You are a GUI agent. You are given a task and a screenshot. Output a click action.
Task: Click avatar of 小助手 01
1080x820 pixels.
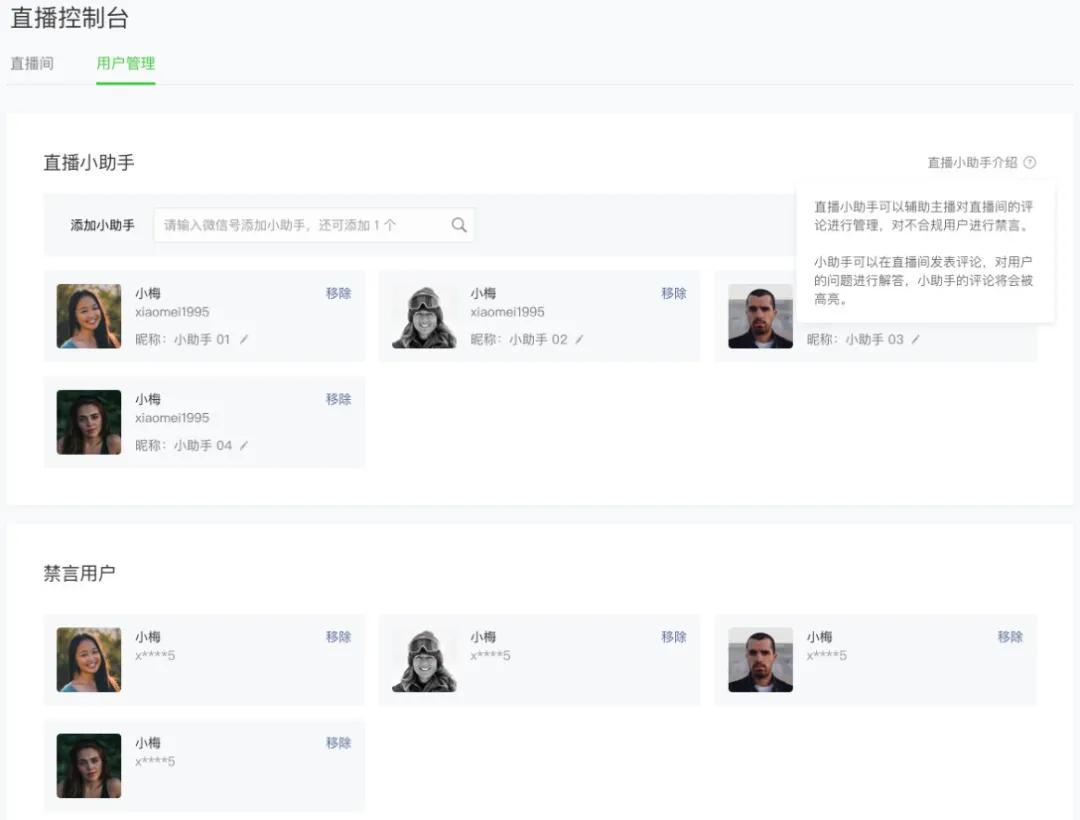pyautogui.click(x=89, y=316)
